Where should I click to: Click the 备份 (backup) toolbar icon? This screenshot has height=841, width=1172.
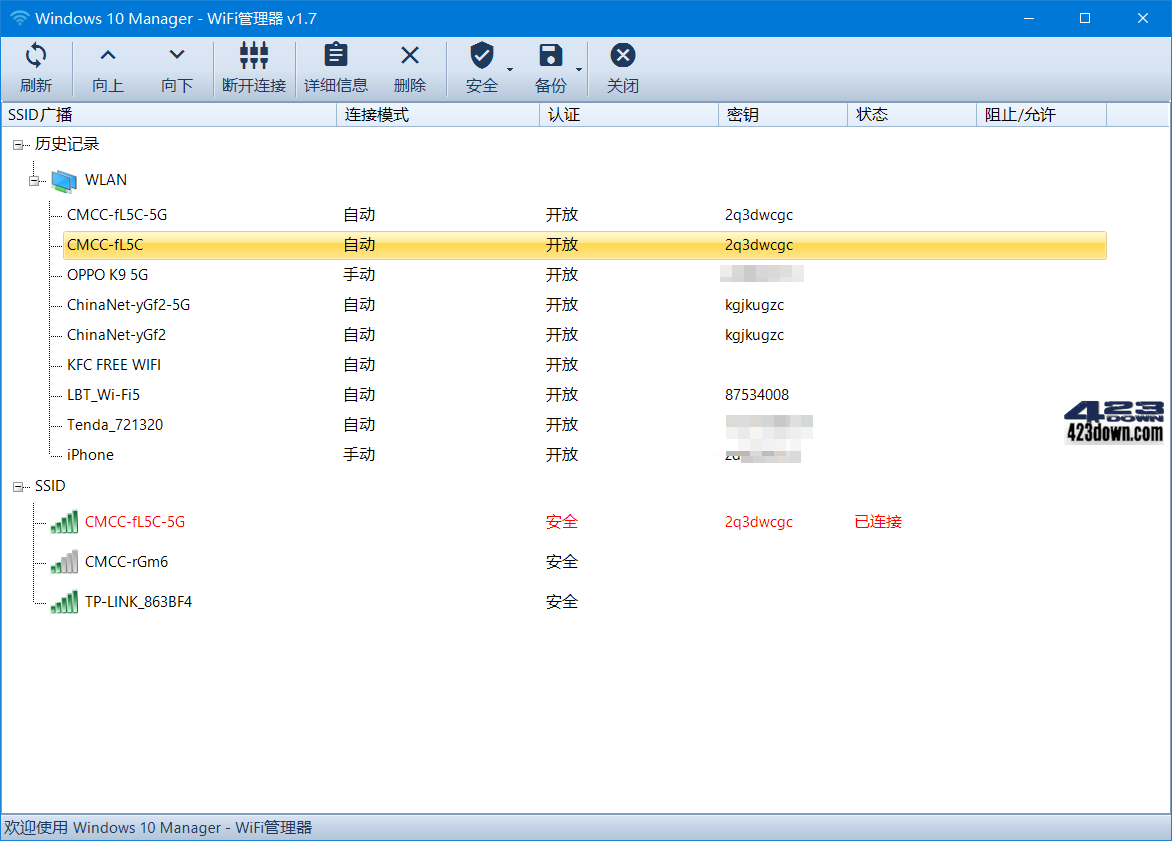tap(550, 56)
